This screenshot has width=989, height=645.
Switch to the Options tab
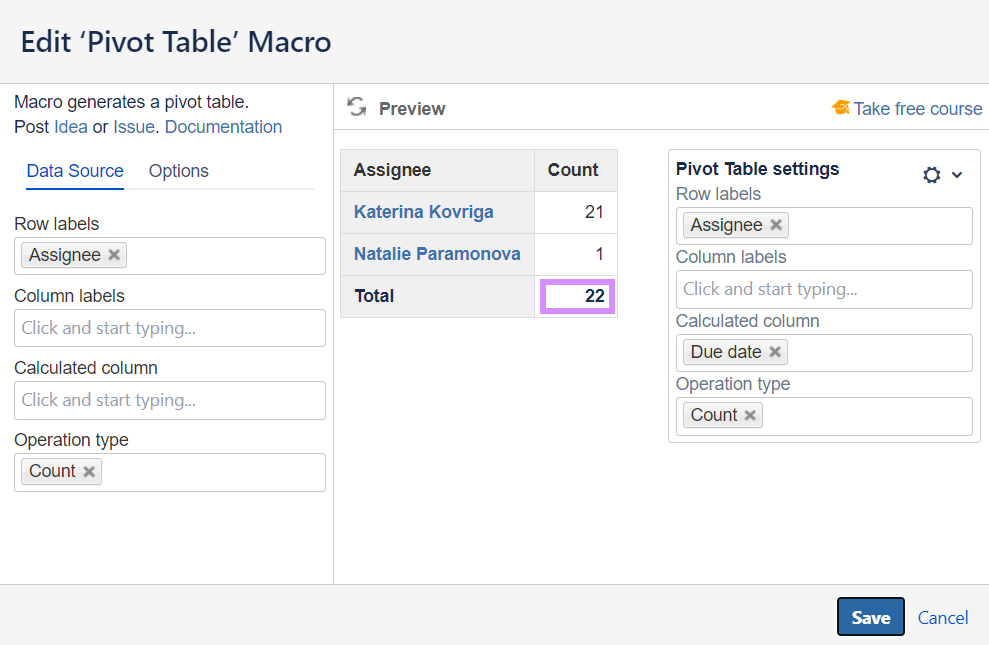click(x=179, y=171)
